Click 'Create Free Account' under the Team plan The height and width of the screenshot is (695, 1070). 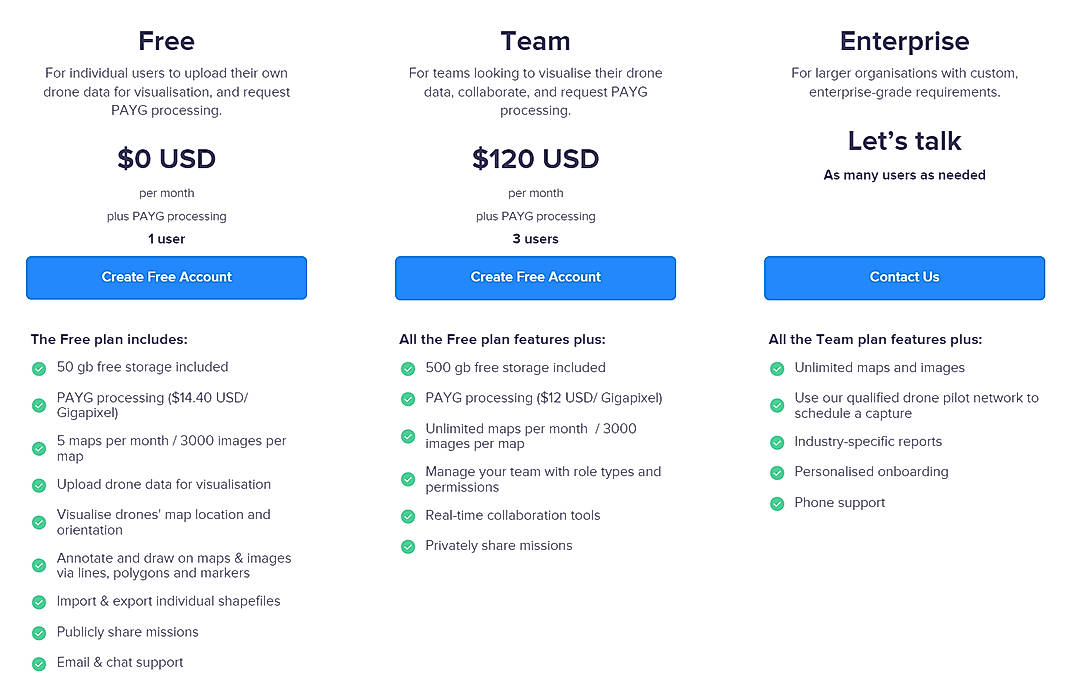pos(535,277)
